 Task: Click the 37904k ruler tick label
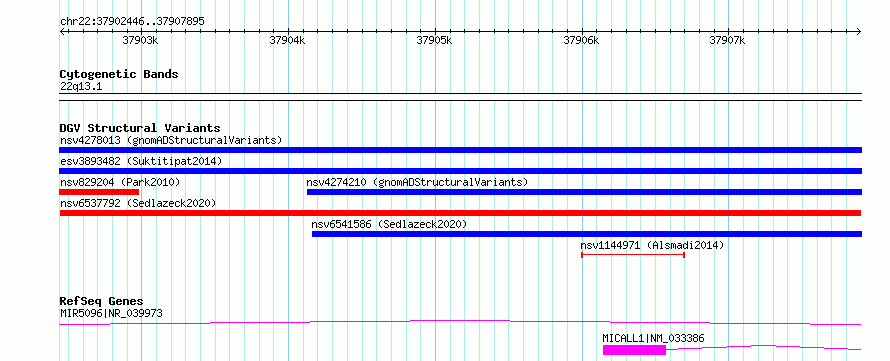287,40
